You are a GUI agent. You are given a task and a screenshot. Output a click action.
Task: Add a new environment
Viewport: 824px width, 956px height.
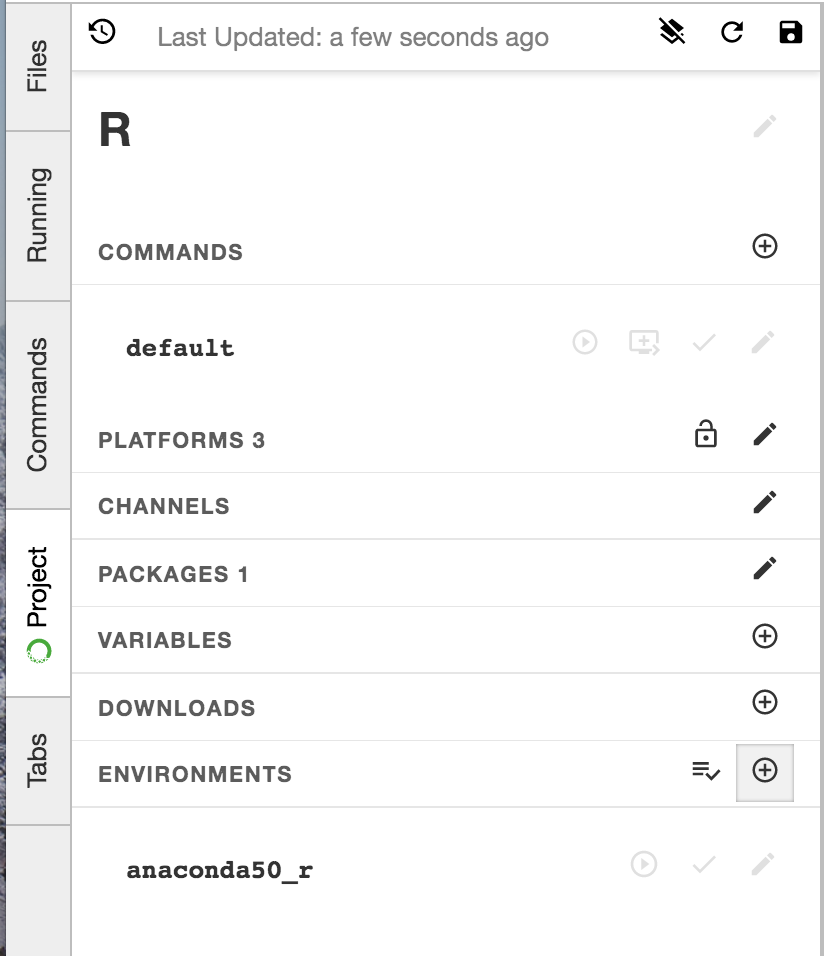pos(765,771)
